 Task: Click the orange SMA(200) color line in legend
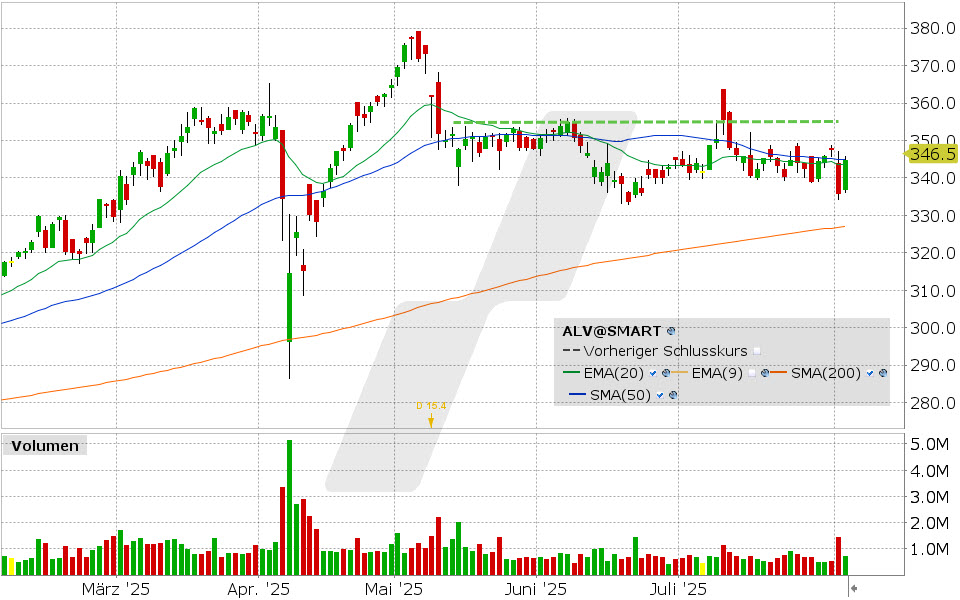(x=779, y=372)
